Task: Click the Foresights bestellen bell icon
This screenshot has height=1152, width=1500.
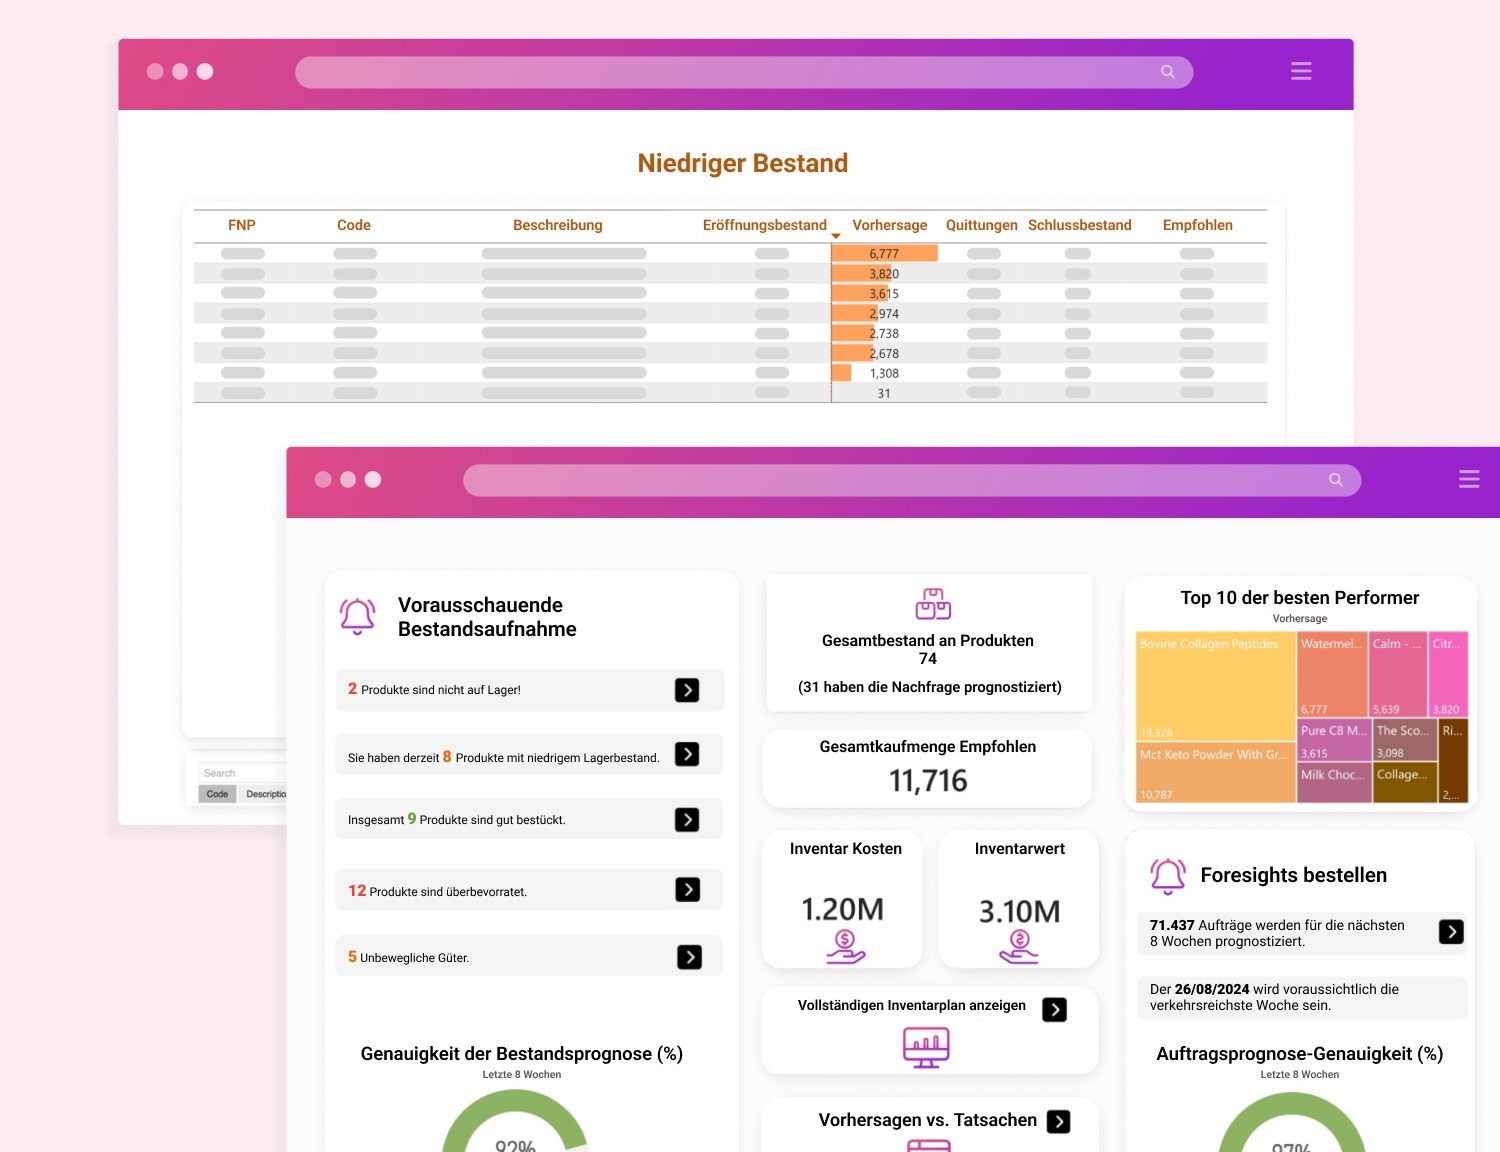Action: 1167,875
